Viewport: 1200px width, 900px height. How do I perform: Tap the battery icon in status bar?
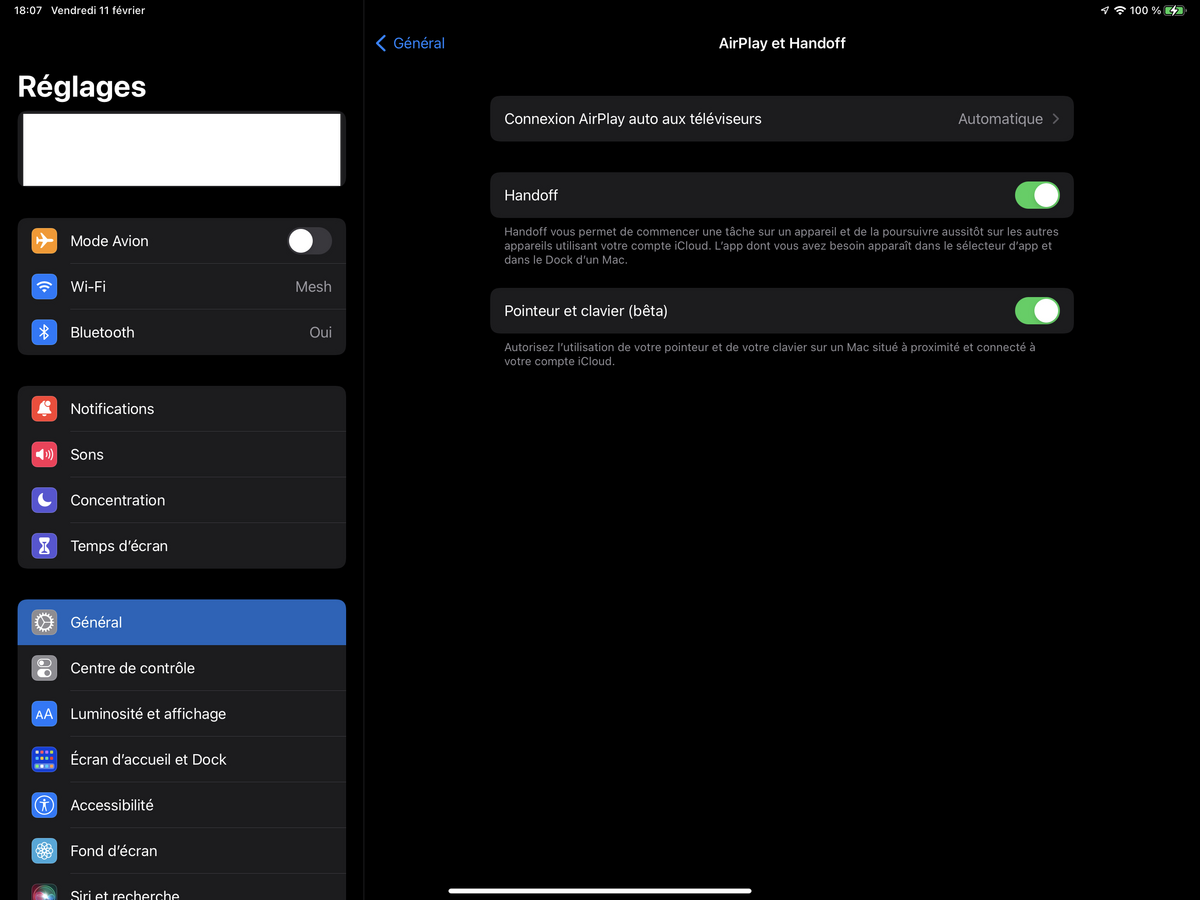(1175, 10)
